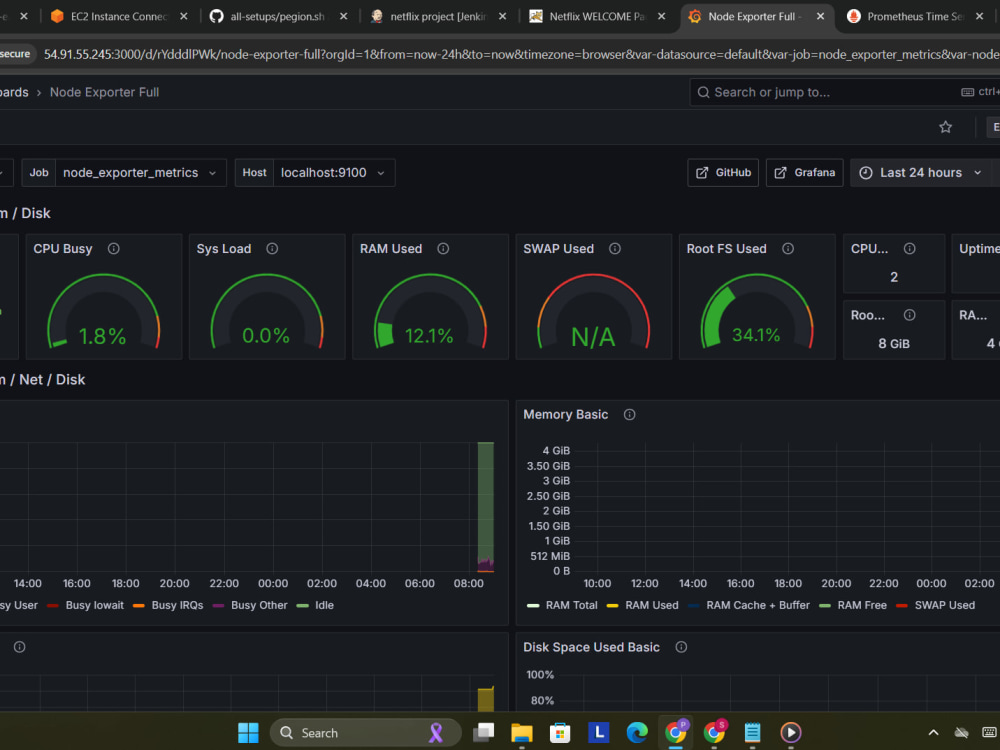
Task: Show Sys Load panel info tooltip
Action: pyautogui.click(x=272, y=249)
